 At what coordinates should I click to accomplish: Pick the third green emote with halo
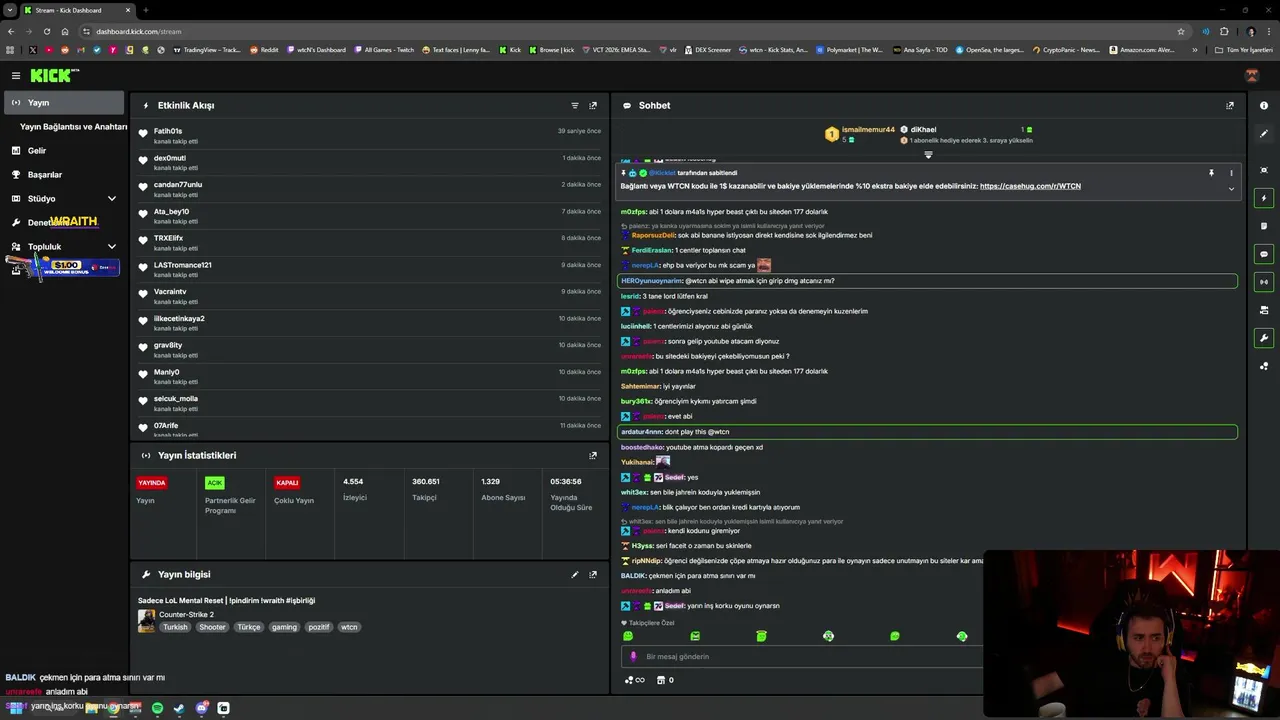(x=761, y=636)
